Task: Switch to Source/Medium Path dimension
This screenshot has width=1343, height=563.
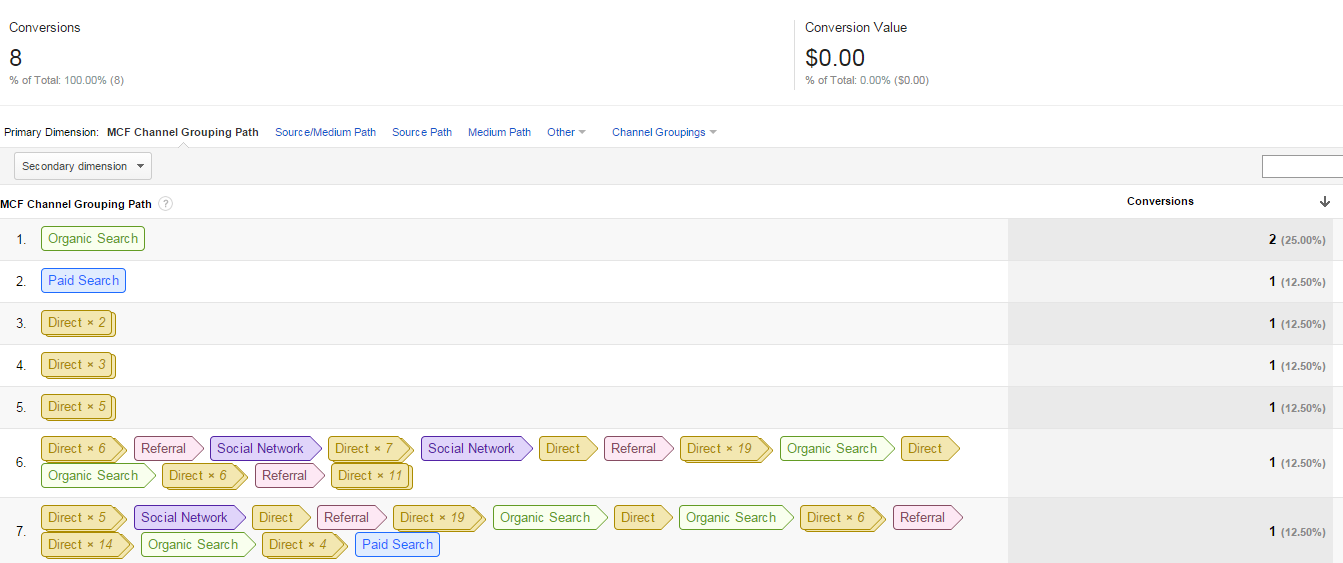Action: point(325,132)
